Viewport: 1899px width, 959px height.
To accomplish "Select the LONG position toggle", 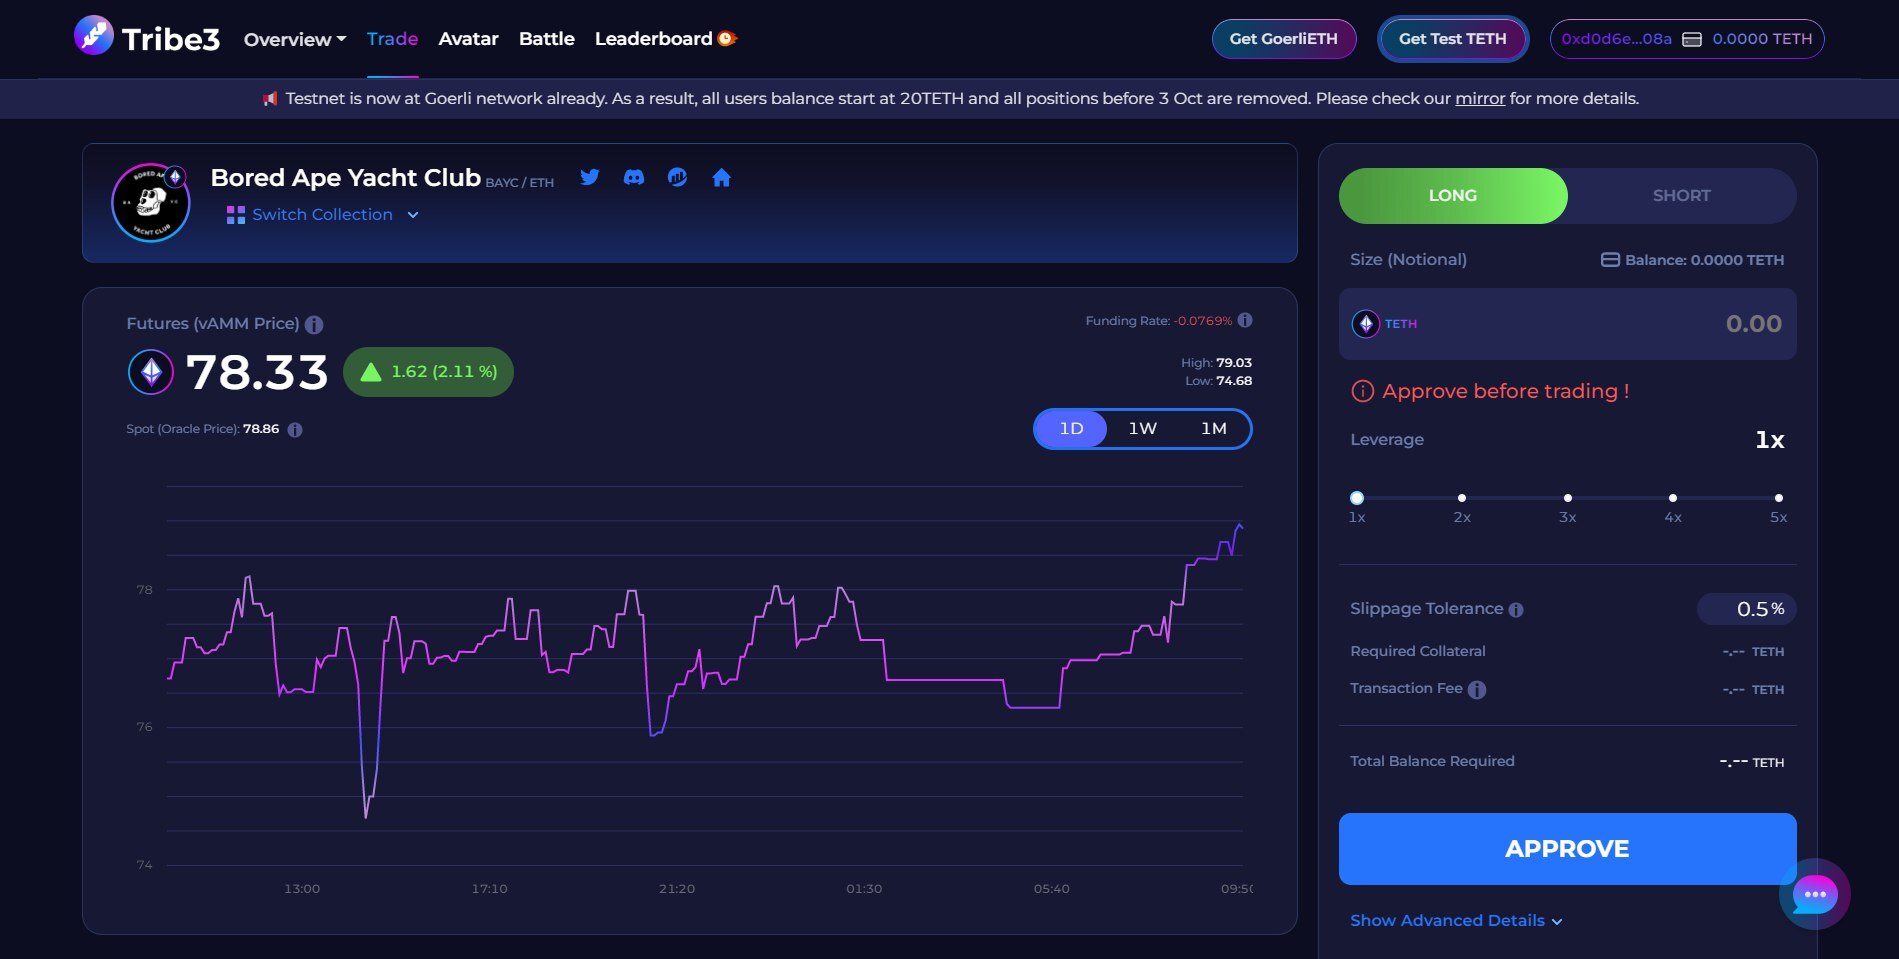I will point(1453,196).
